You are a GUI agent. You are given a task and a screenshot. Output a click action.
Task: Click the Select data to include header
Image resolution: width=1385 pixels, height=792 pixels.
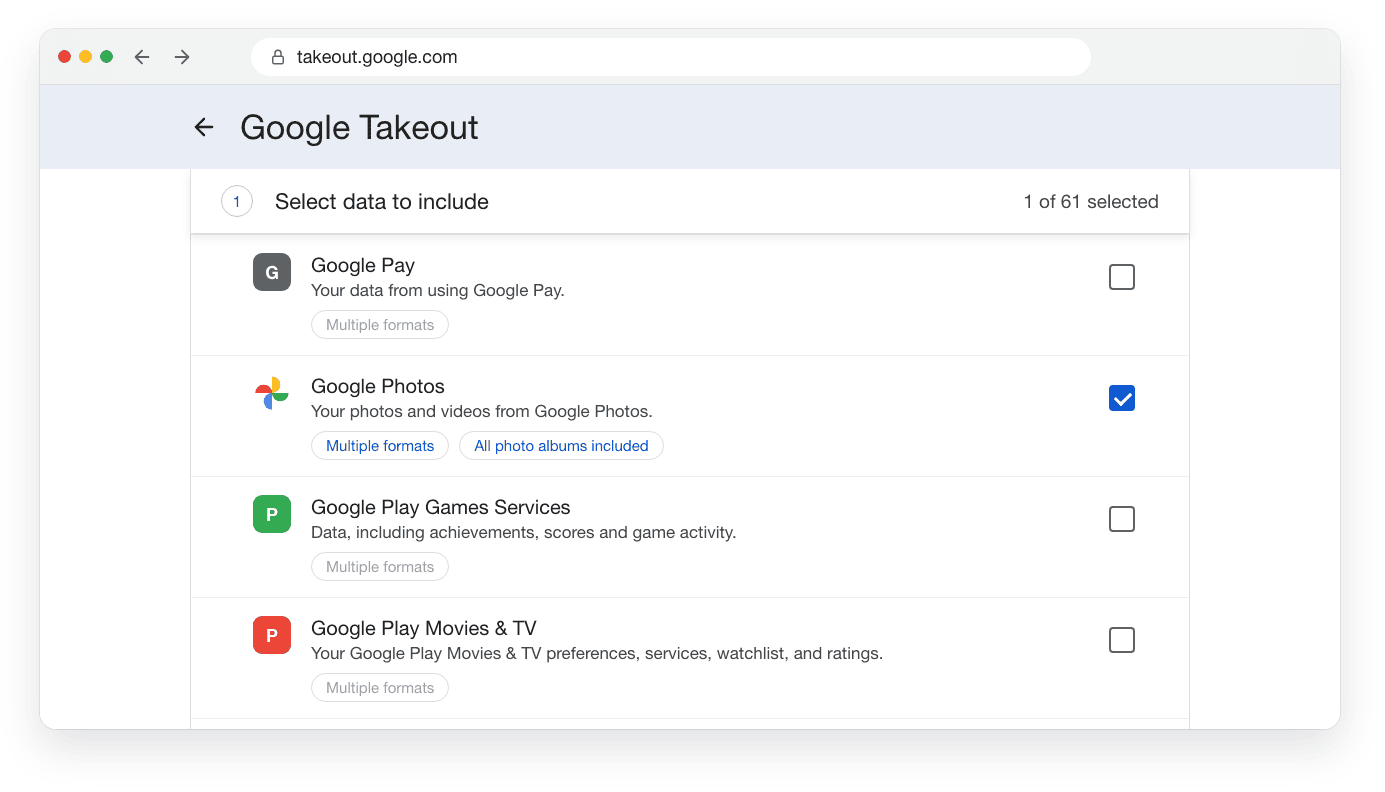click(382, 201)
